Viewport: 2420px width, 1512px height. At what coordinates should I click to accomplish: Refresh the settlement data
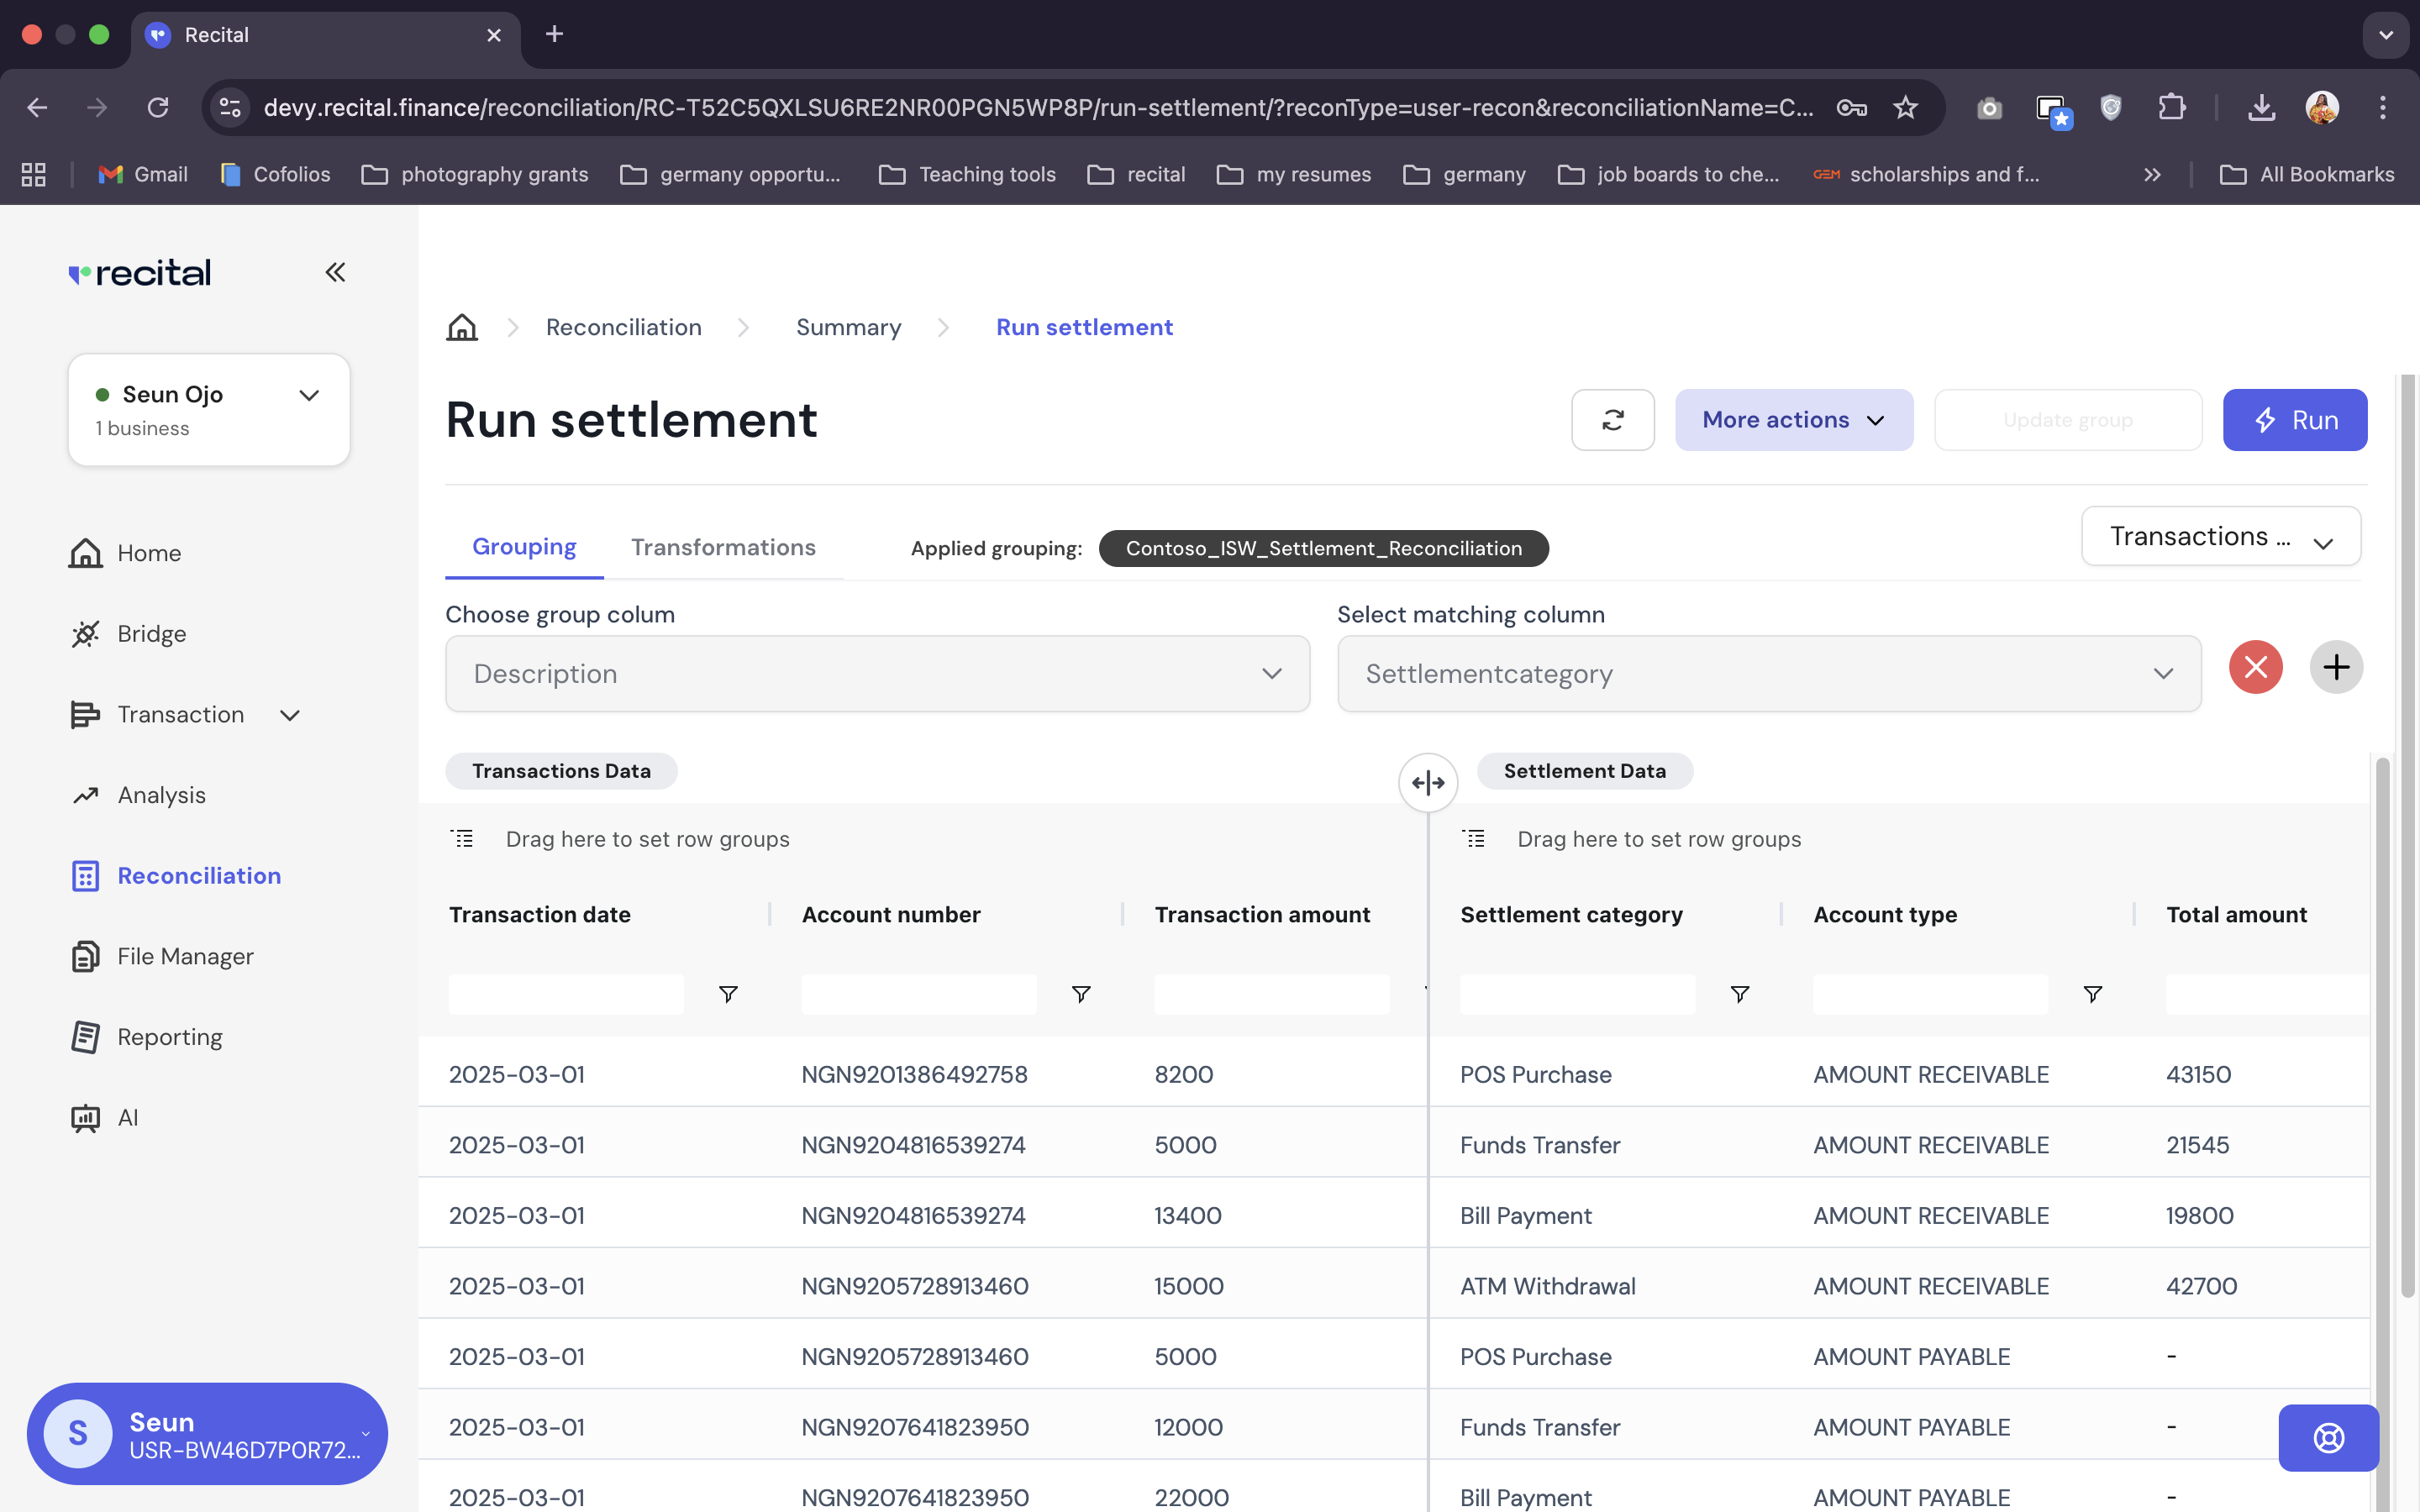click(x=1612, y=420)
